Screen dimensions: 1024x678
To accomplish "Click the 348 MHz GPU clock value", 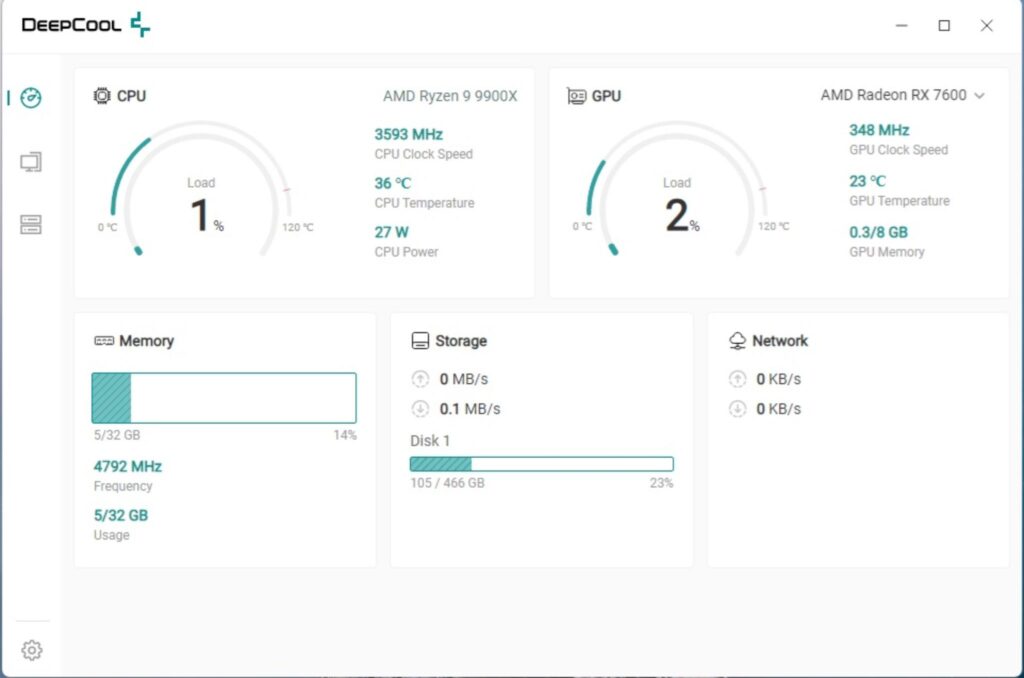I will click(879, 131).
